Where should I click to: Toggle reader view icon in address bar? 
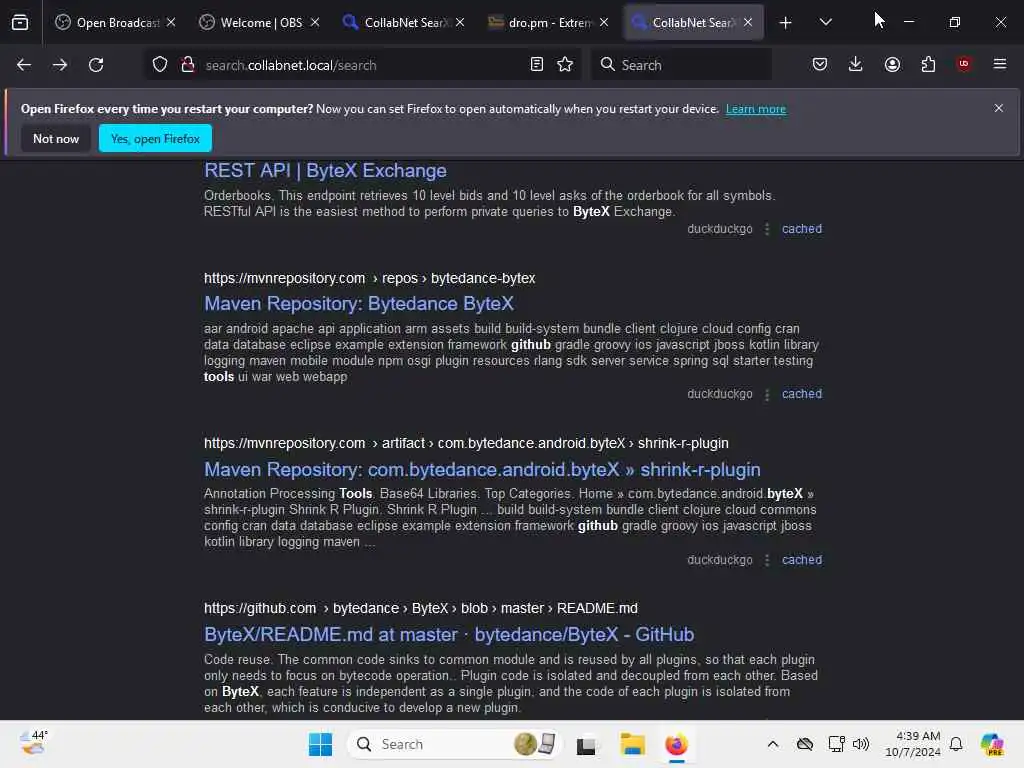(x=537, y=65)
